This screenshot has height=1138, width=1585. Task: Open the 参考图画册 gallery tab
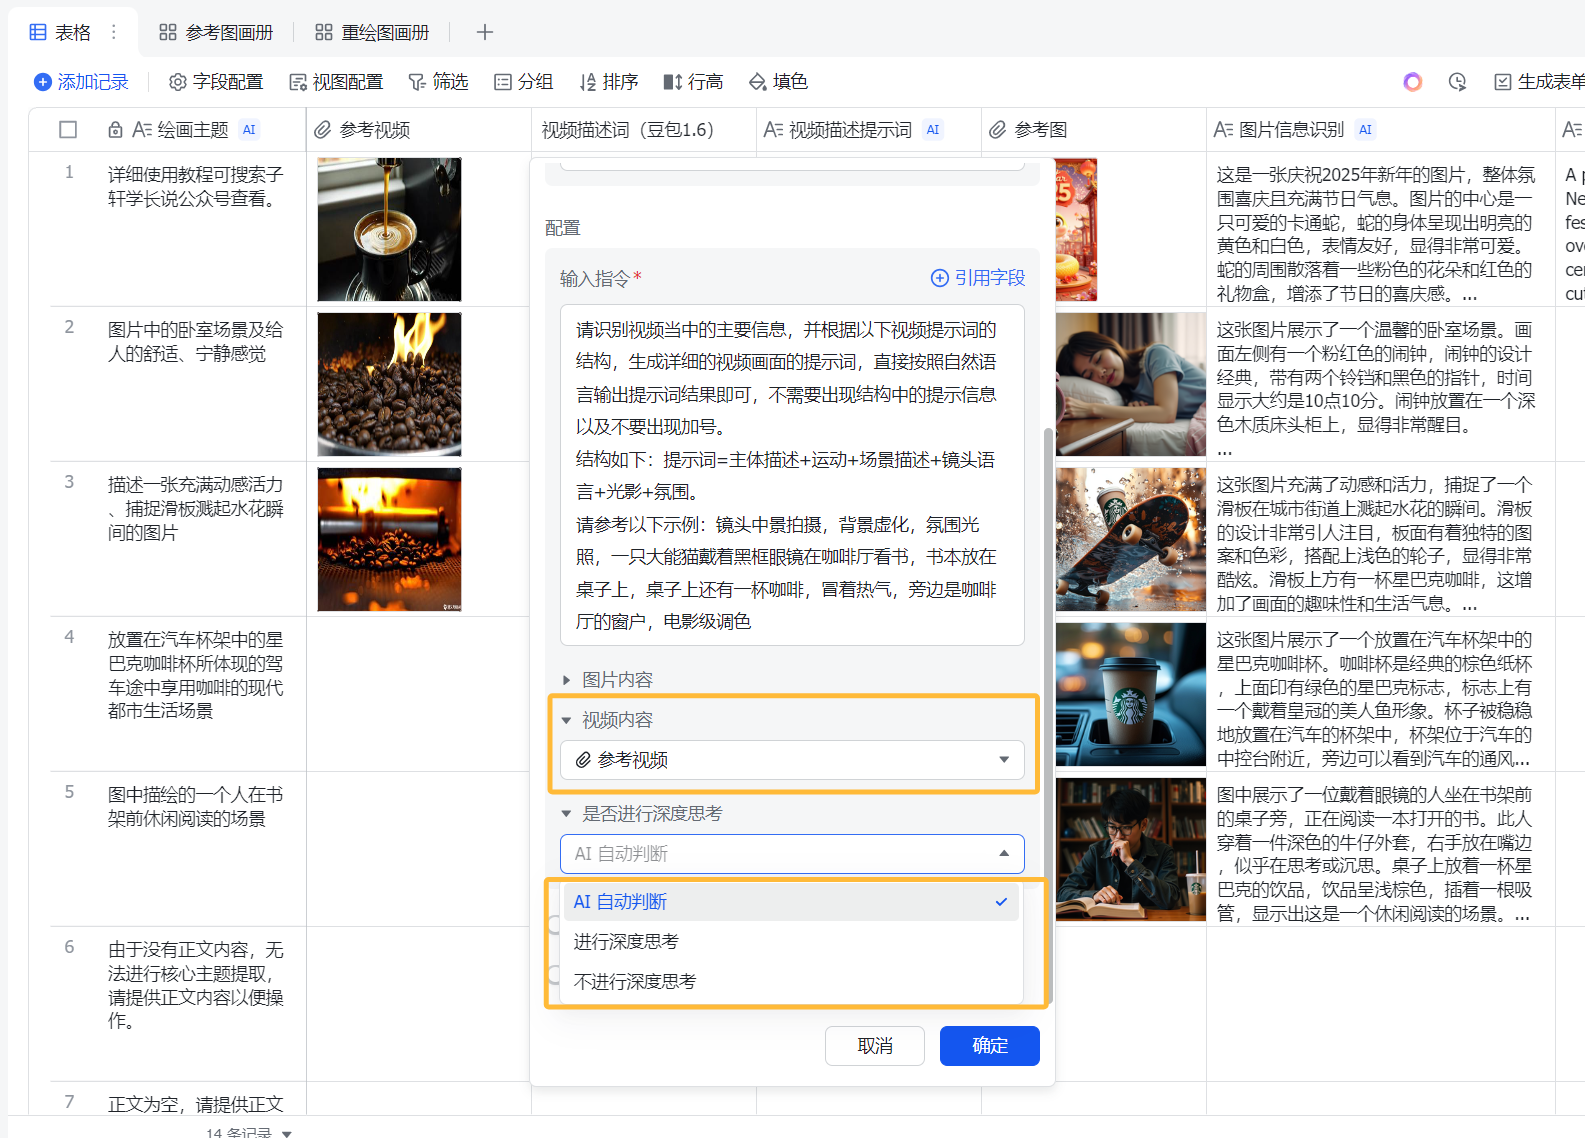pos(216,32)
